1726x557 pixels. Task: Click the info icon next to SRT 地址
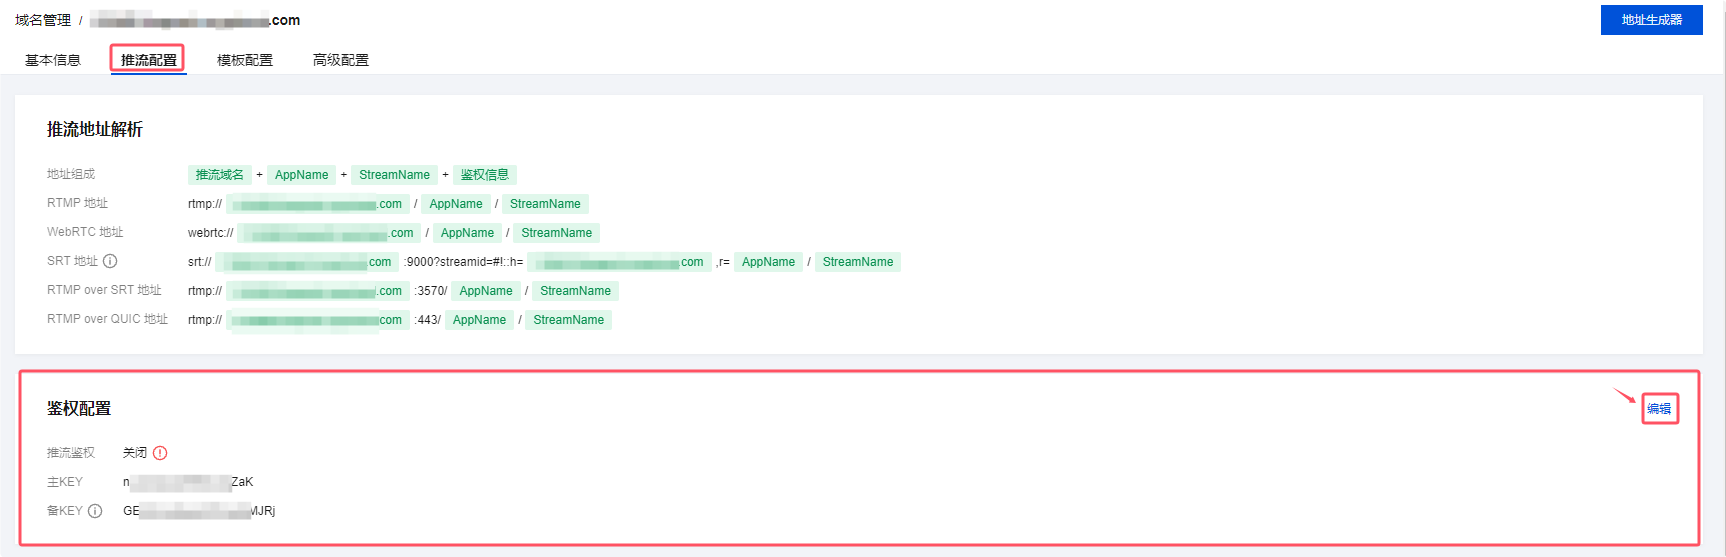click(110, 261)
